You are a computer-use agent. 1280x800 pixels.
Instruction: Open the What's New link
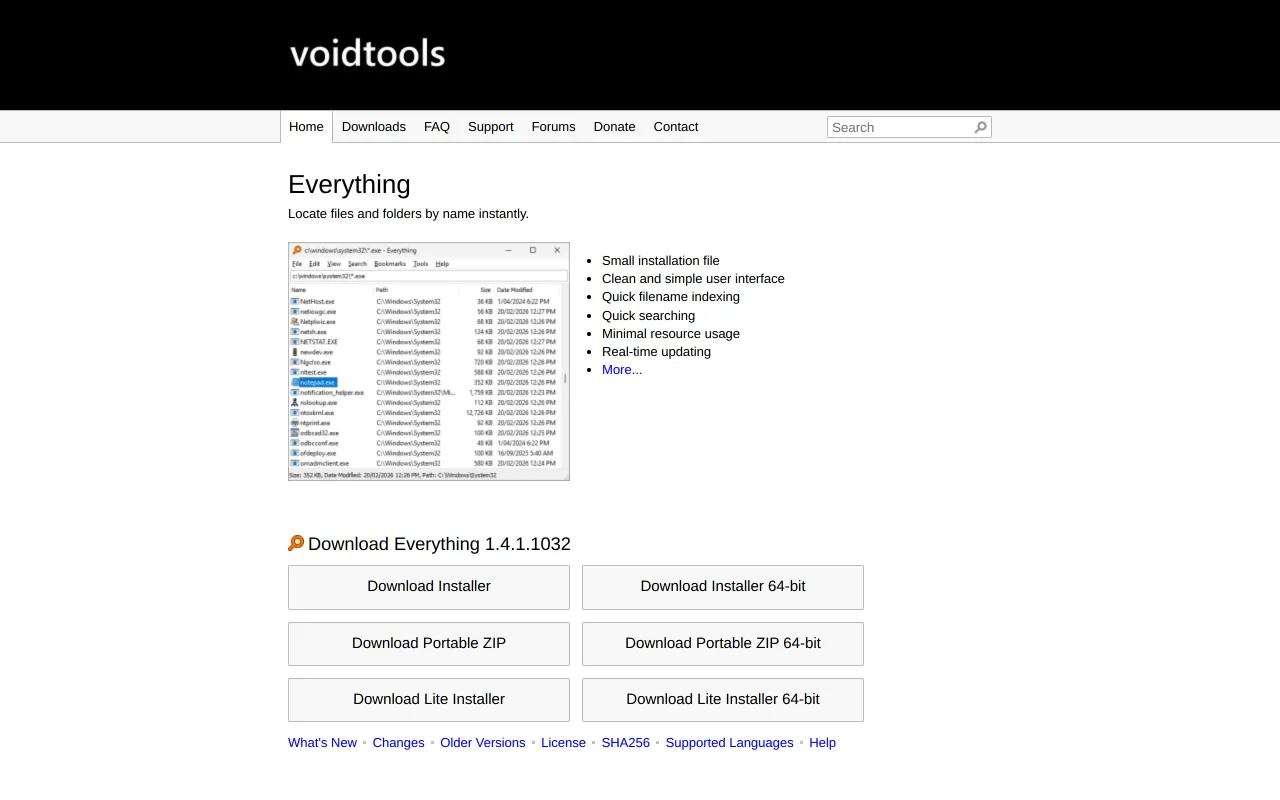point(322,743)
